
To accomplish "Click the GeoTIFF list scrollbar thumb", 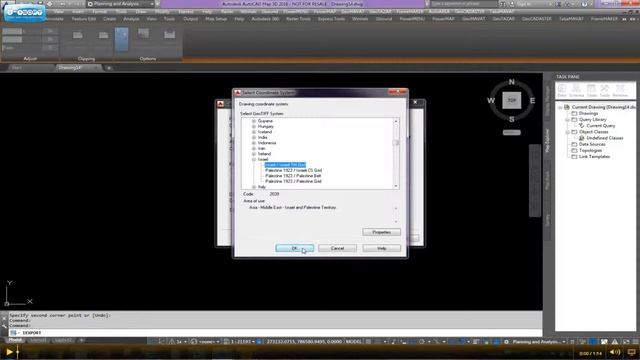I will pos(396,142).
